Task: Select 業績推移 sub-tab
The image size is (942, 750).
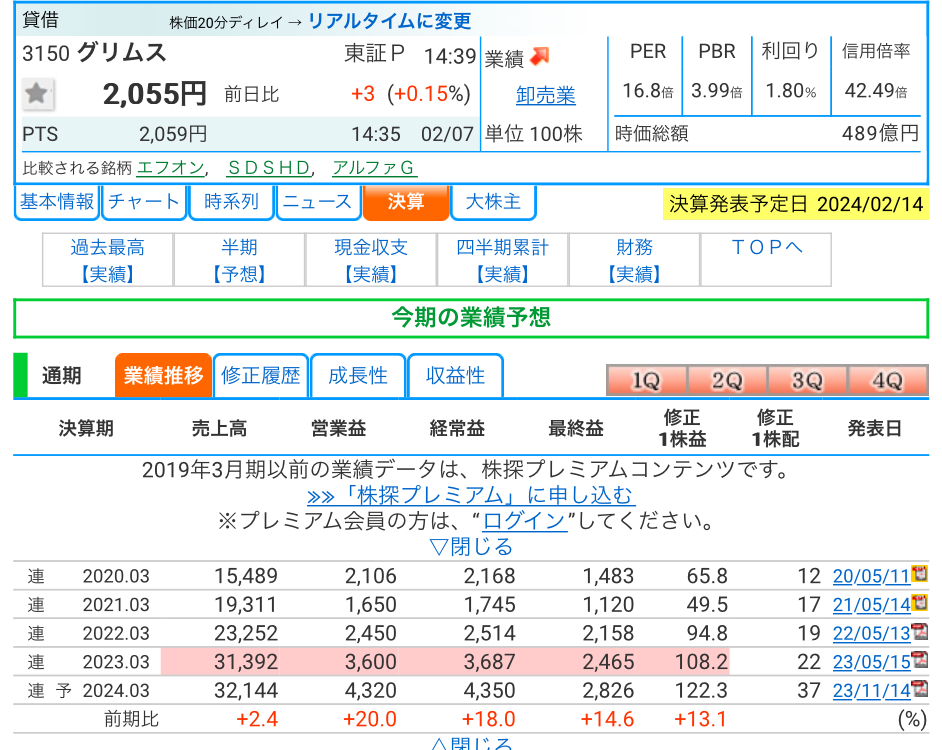Action: point(163,376)
